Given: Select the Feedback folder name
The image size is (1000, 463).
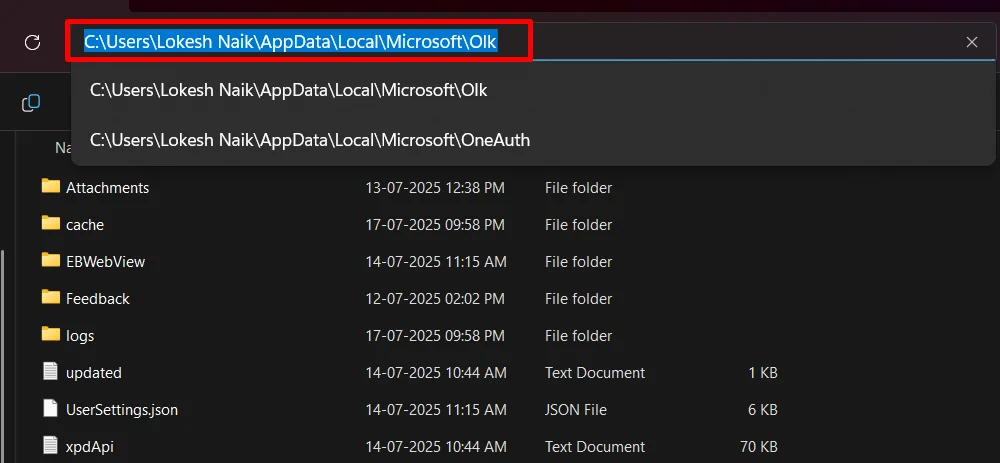Looking at the screenshot, I should click(98, 299).
